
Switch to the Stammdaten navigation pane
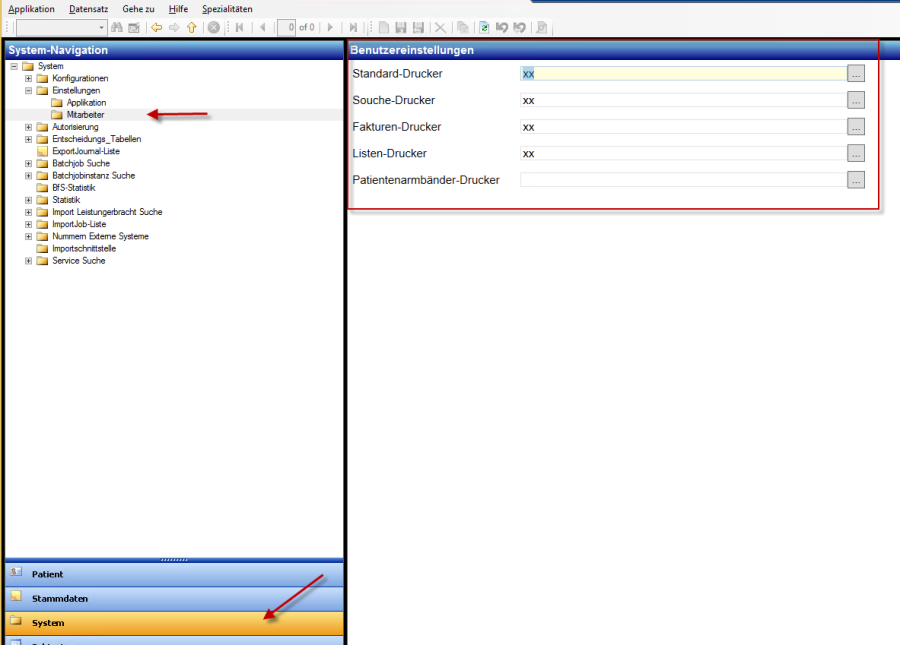point(174,599)
